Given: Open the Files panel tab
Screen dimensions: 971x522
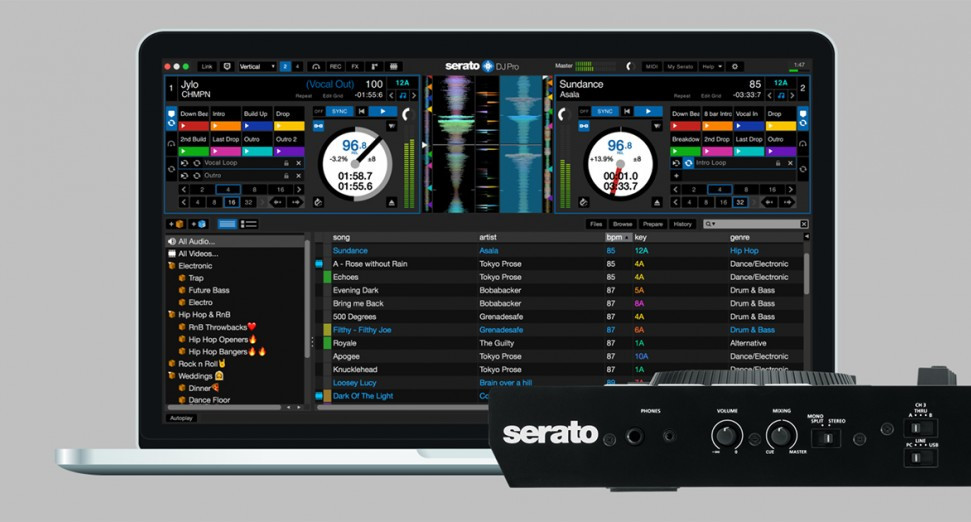Looking at the screenshot, I should 596,224.
